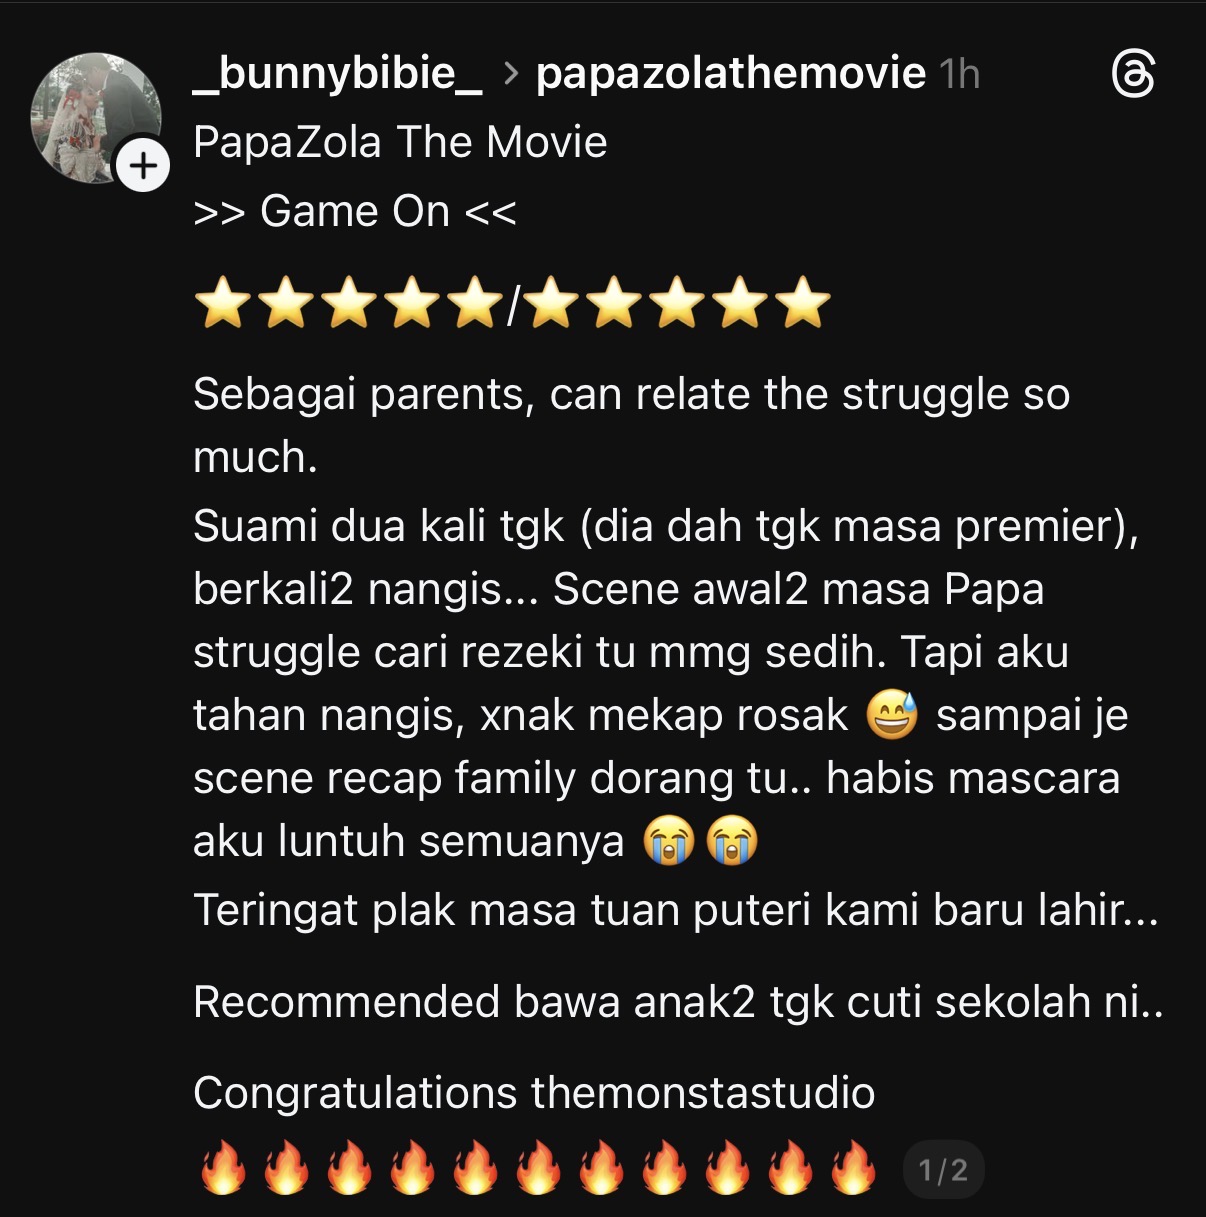Click the 'PapaZola The Movie' title text

tap(400, 142)
